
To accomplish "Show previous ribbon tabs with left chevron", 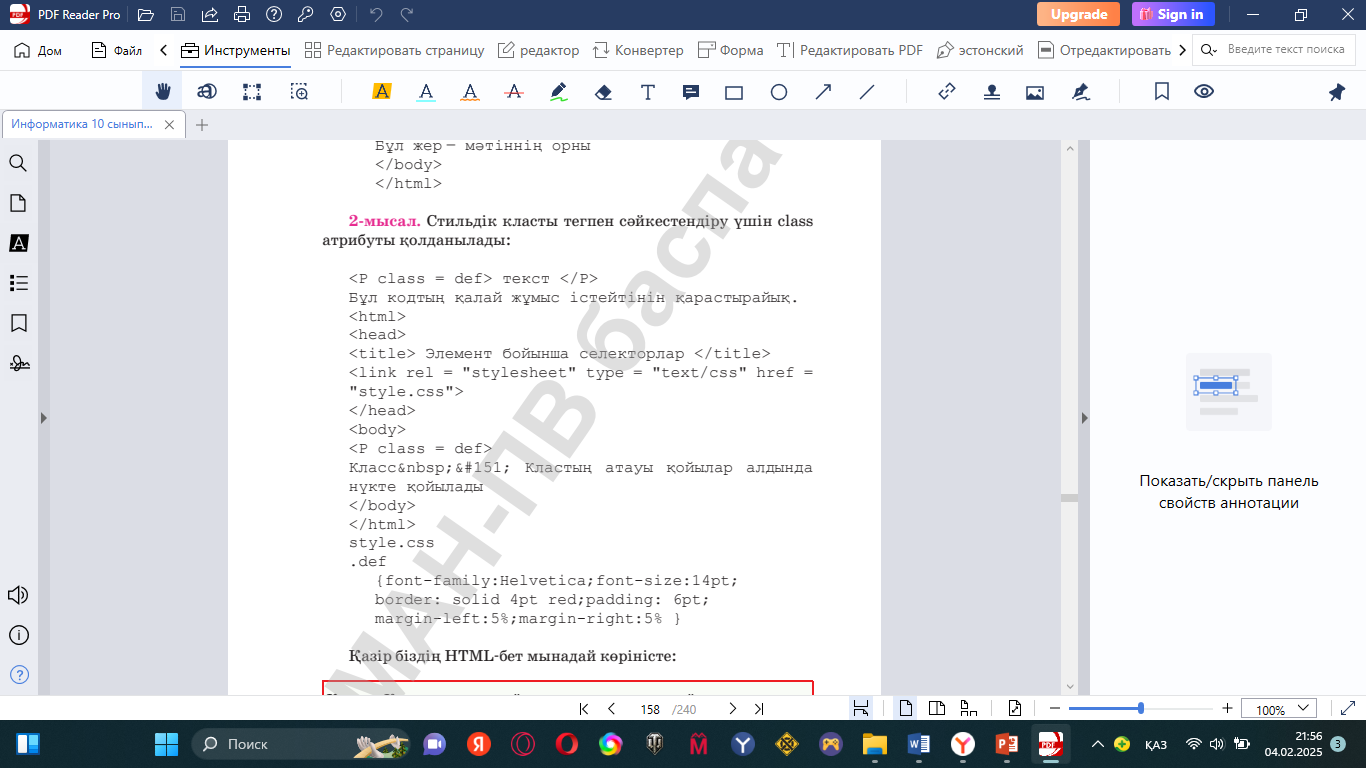I will [163, 50].
